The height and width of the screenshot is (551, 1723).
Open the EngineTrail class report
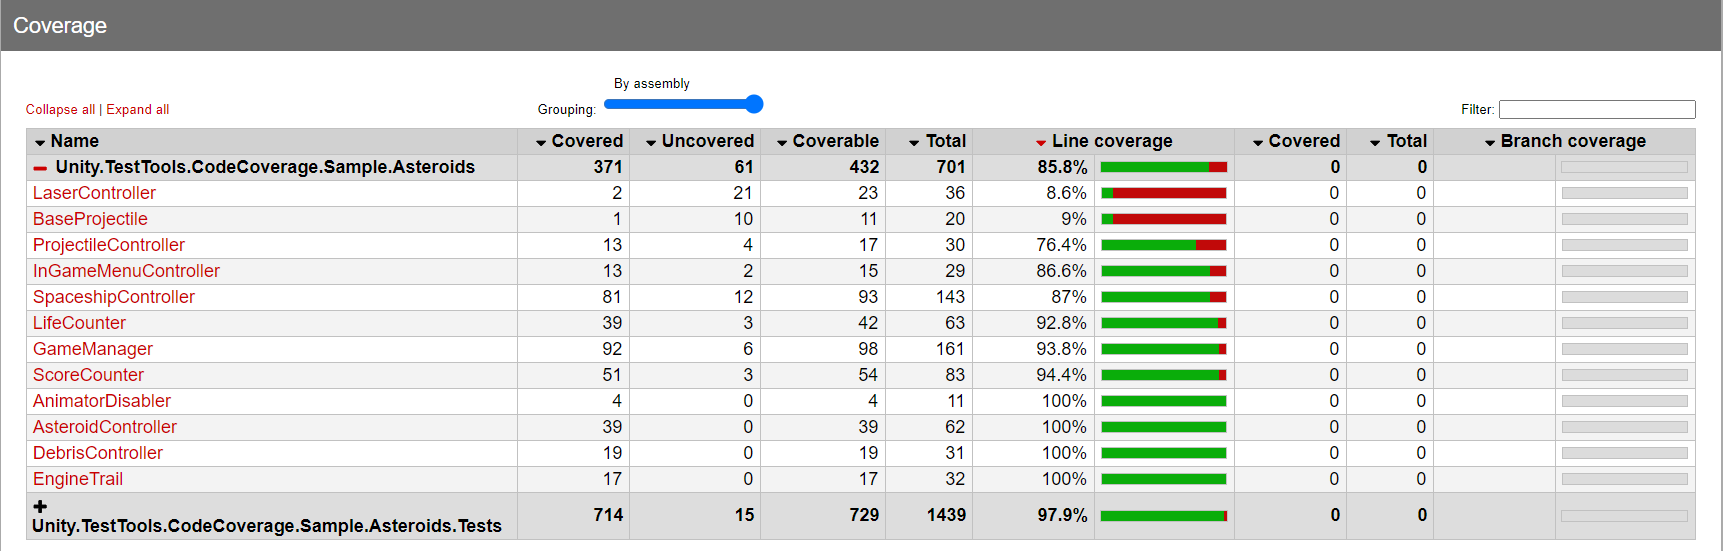(x=77, y=479)
